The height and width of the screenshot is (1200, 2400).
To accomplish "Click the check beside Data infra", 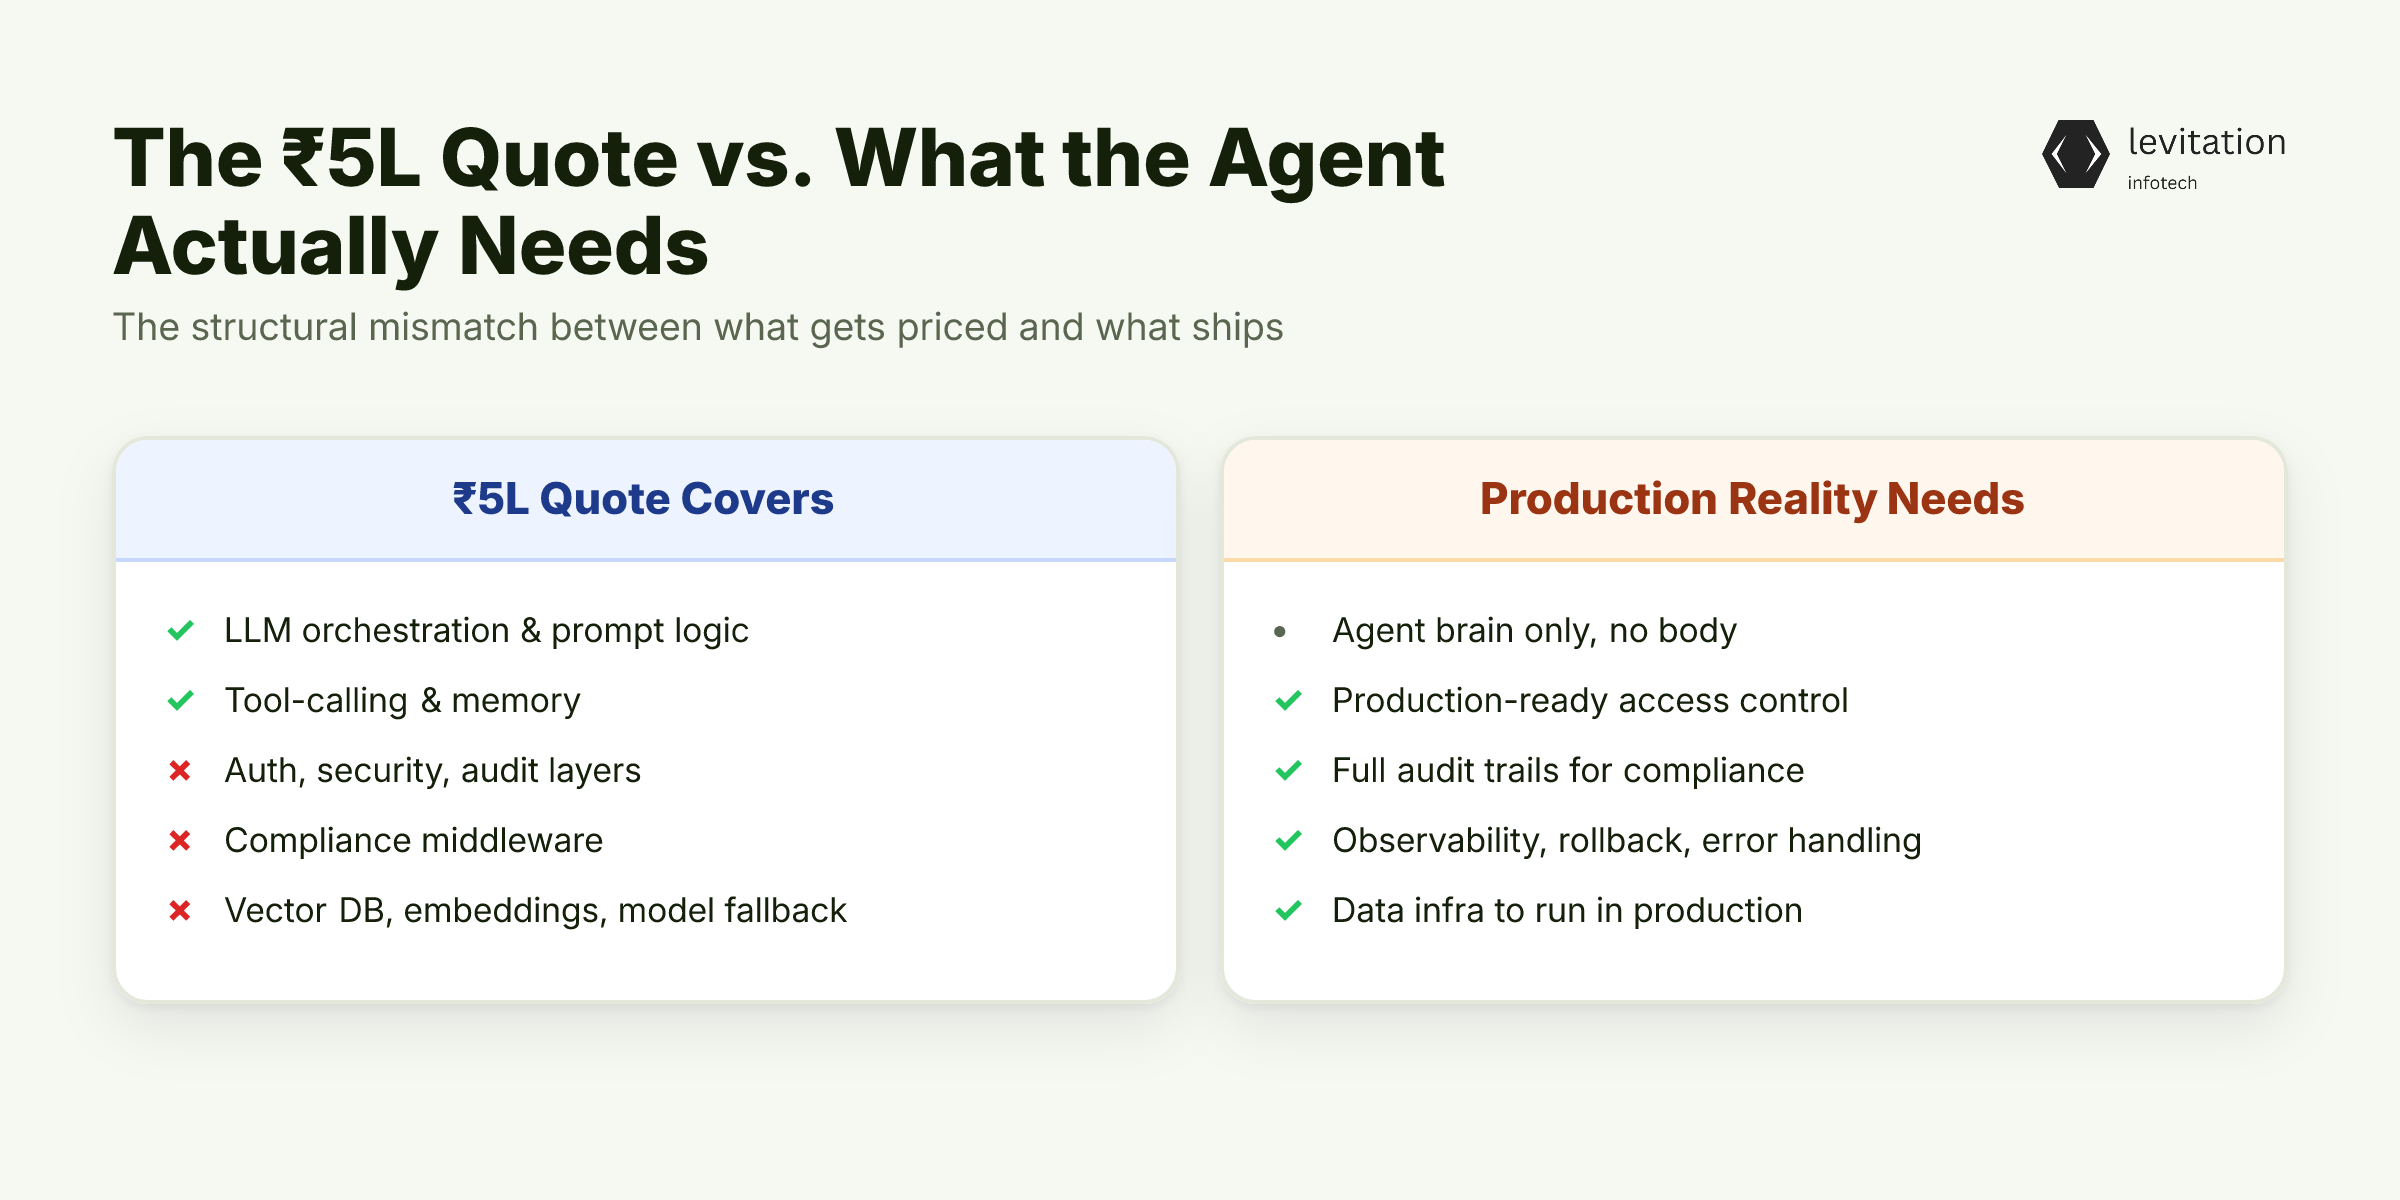I will 1288,911.
